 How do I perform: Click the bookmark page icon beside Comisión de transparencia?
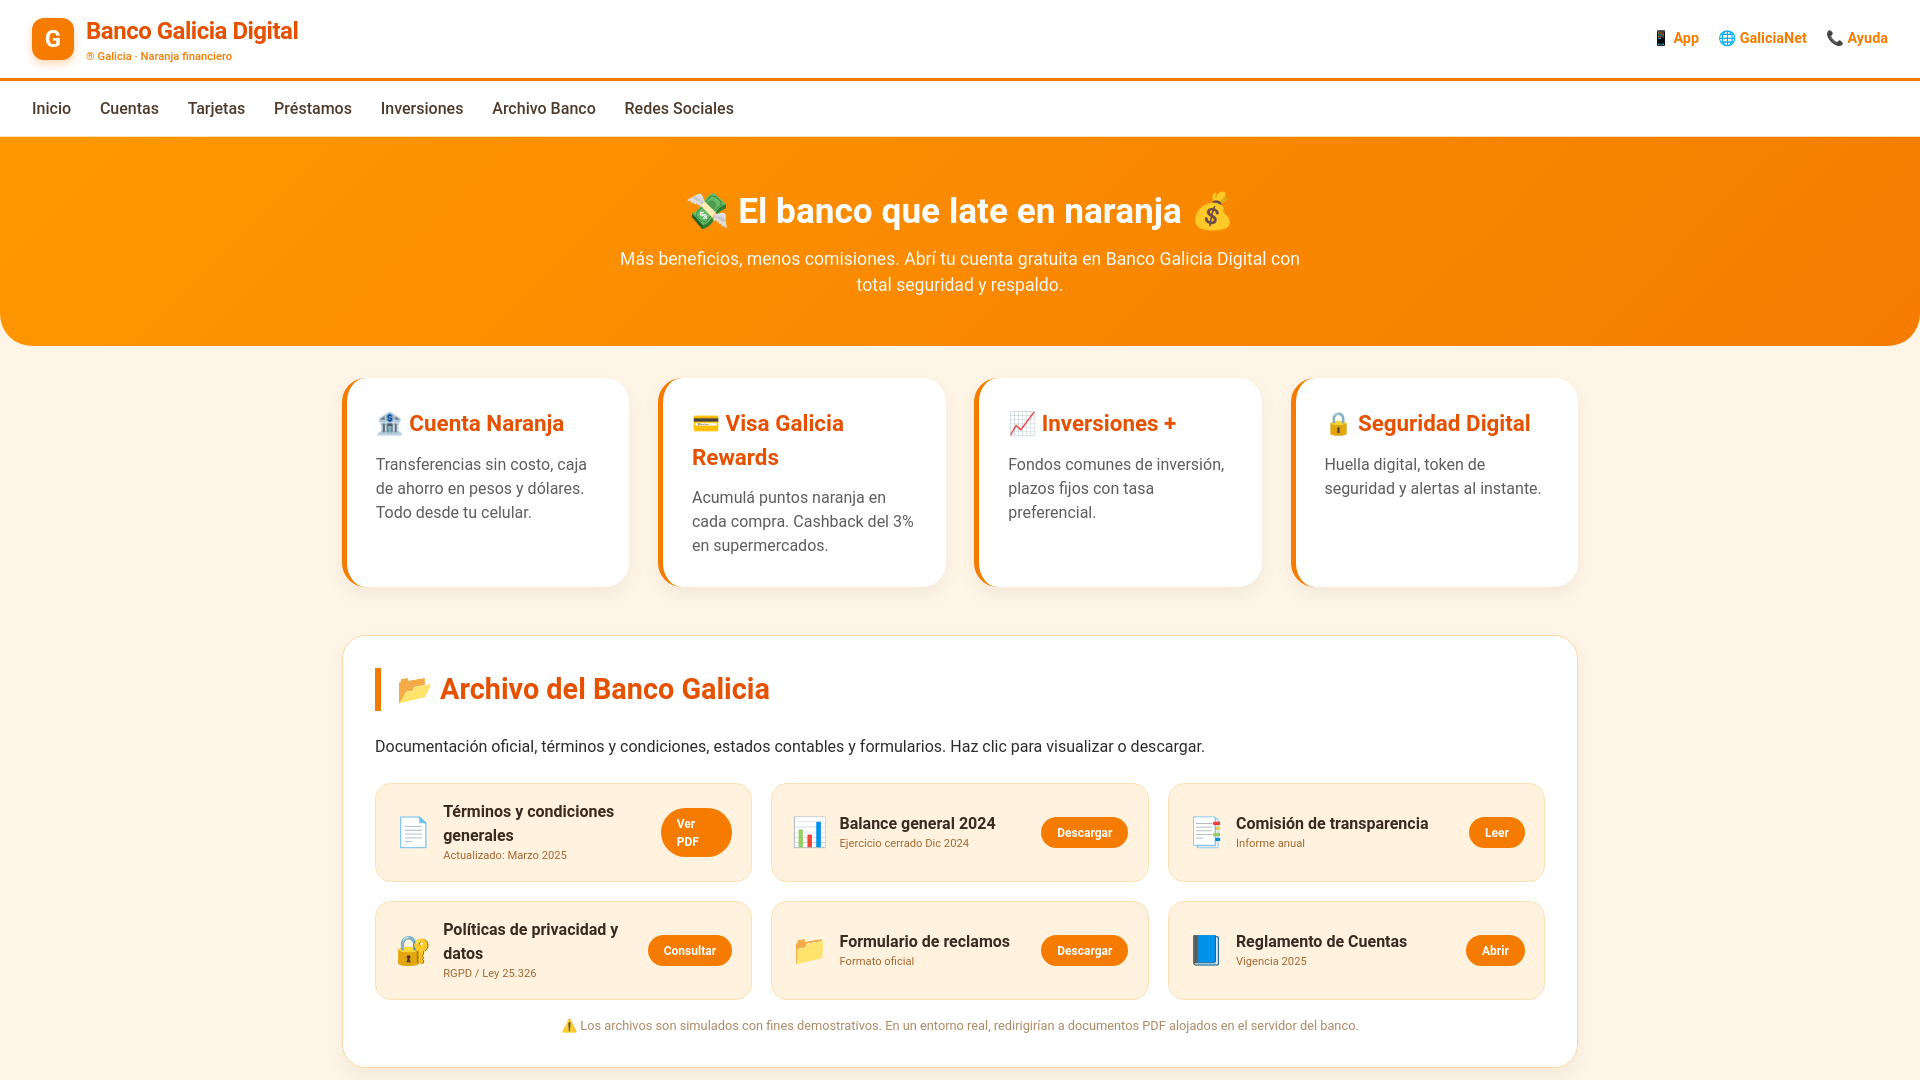point(1206,832)
